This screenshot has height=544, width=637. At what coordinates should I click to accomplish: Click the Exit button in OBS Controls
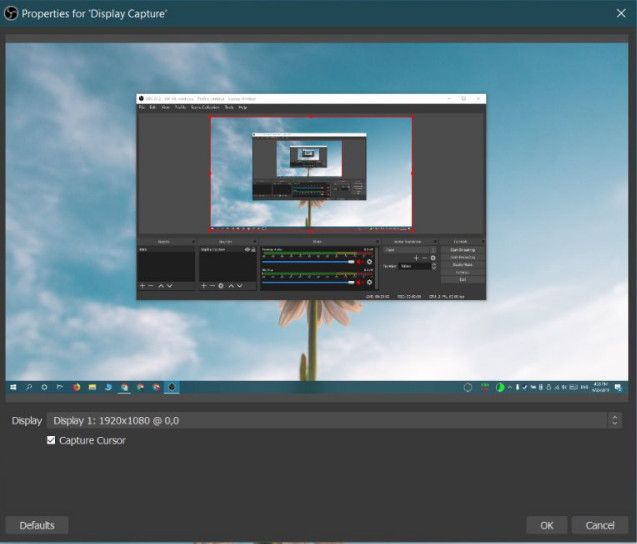tap(463, 280)
